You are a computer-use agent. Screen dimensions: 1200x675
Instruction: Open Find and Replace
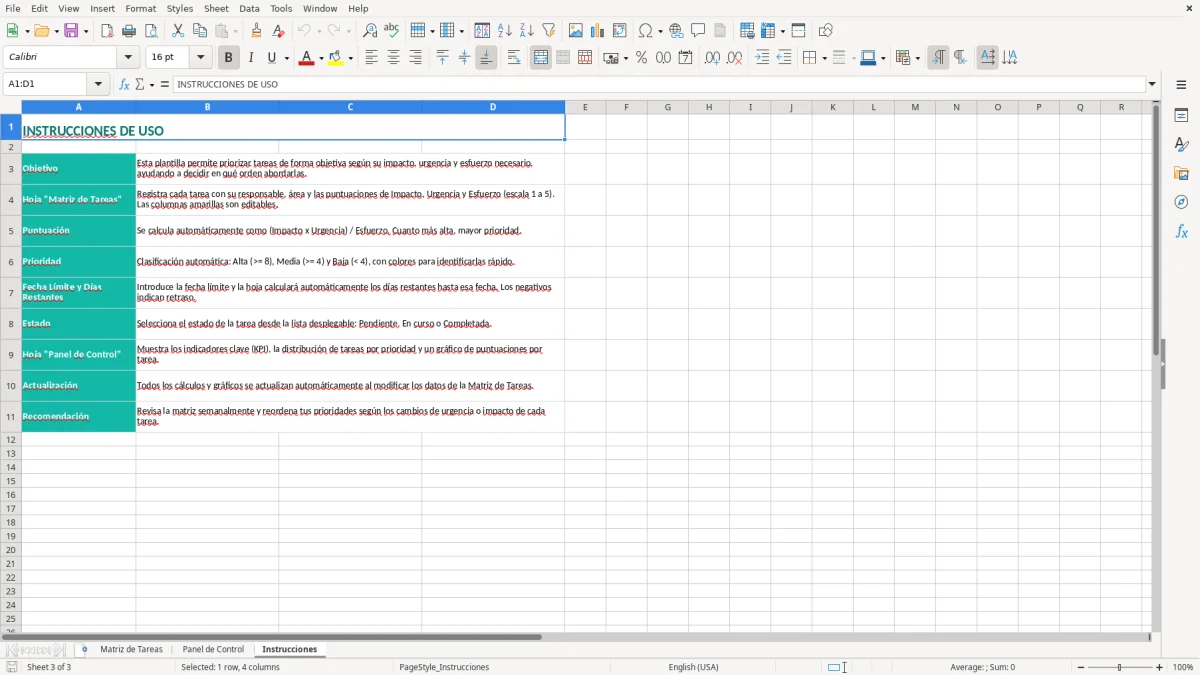point(370,31)
